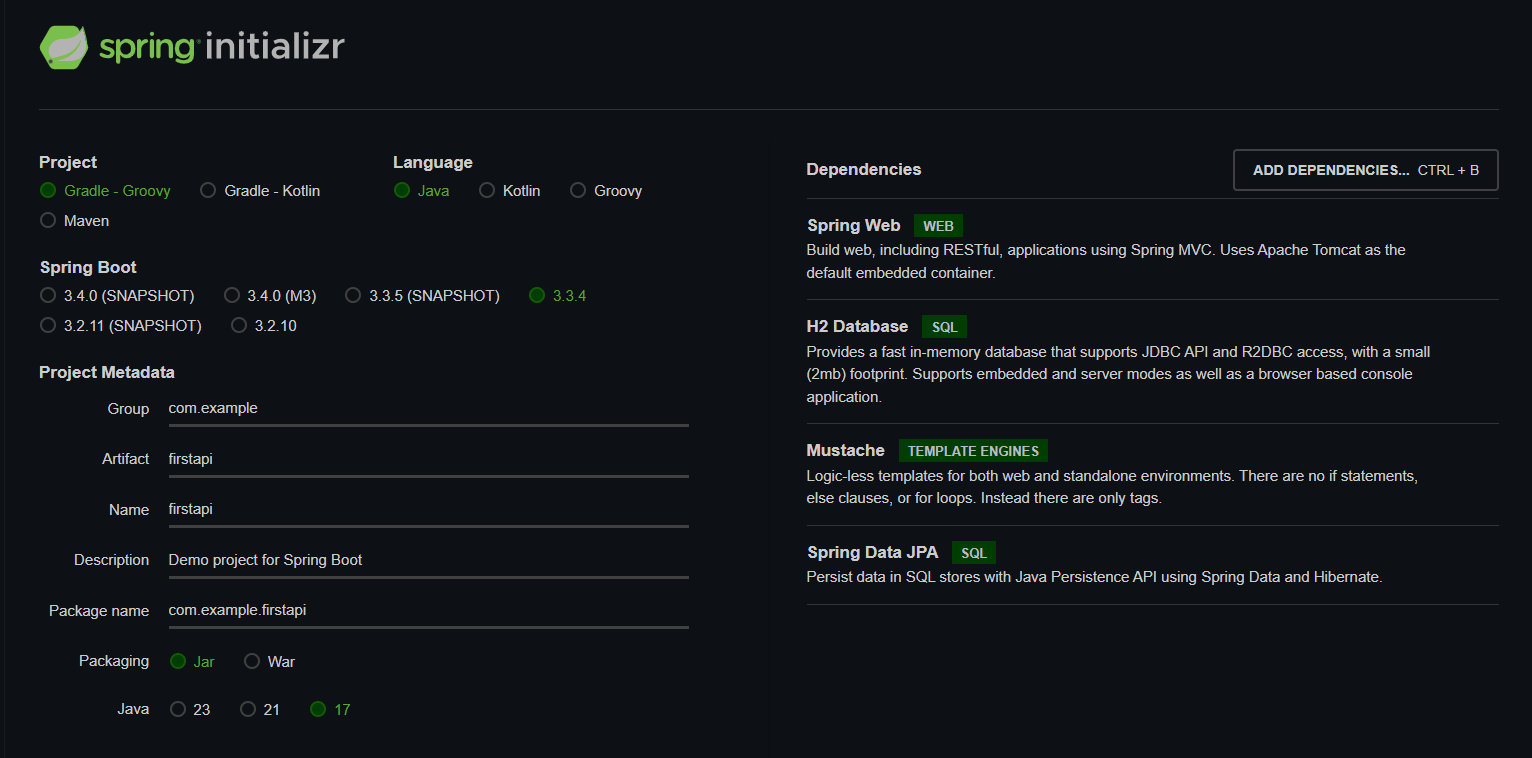Choose Spring Boot 3.4.0 (M3)
Viewport: 1532px width, 758px height.
[x=270, y=295]
